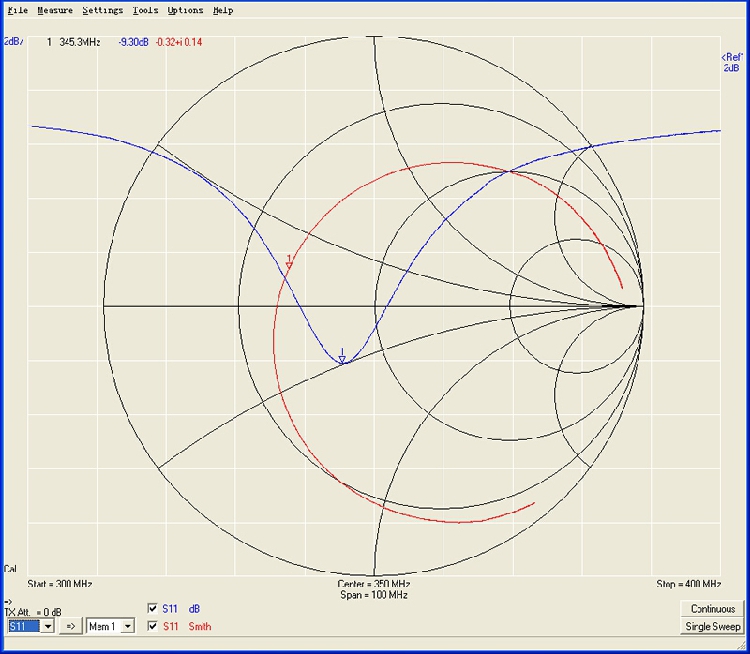Open the Help menu

tap(223, 10)
